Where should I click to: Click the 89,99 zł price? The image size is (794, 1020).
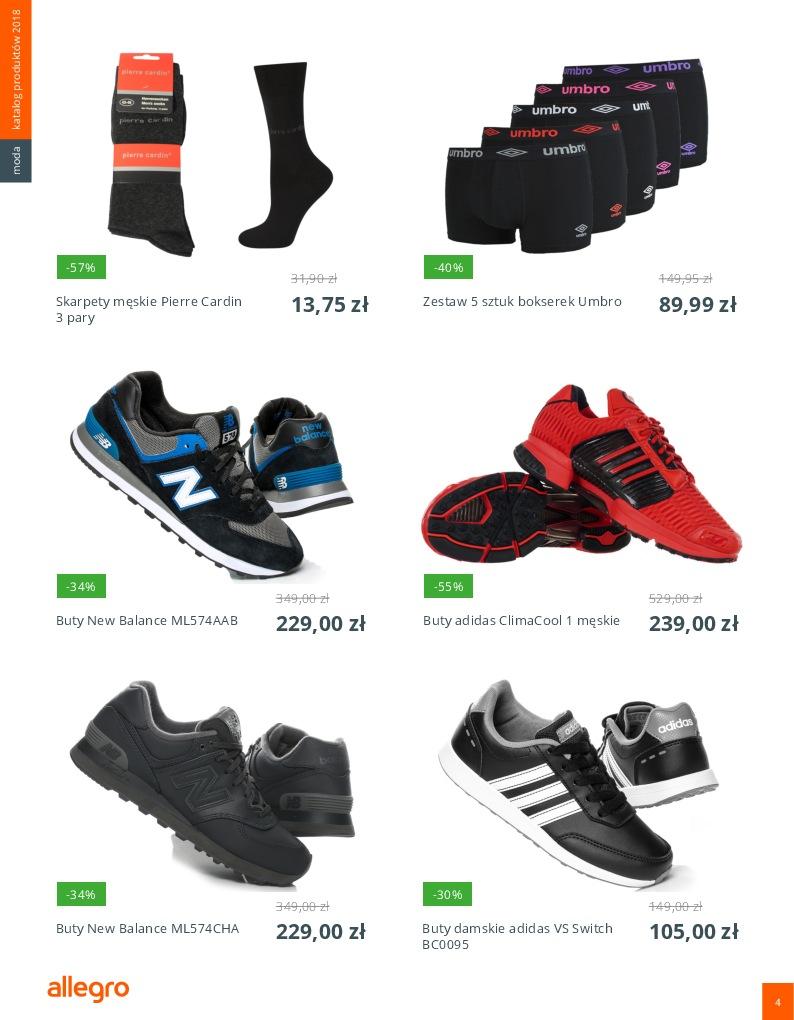pos(698,304)
